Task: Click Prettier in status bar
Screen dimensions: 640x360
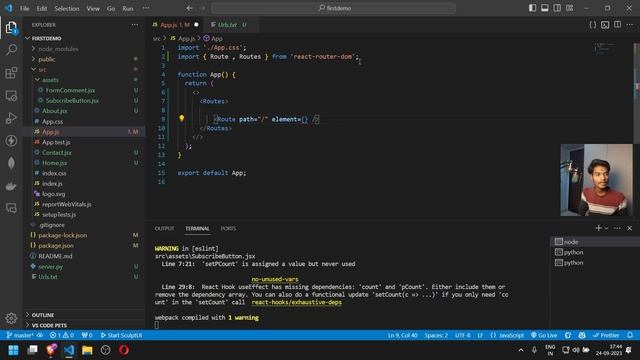Action: coord(606,335)
